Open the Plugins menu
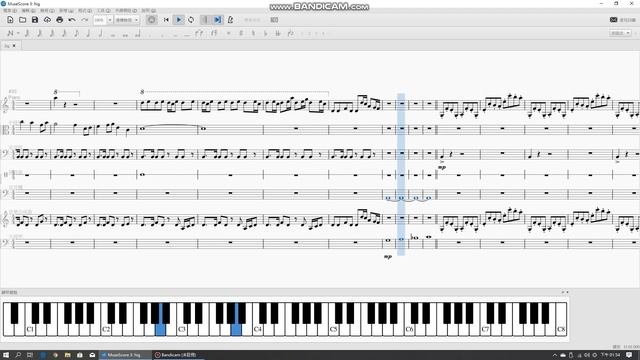The image size is (640, 360). click(126, 11)
